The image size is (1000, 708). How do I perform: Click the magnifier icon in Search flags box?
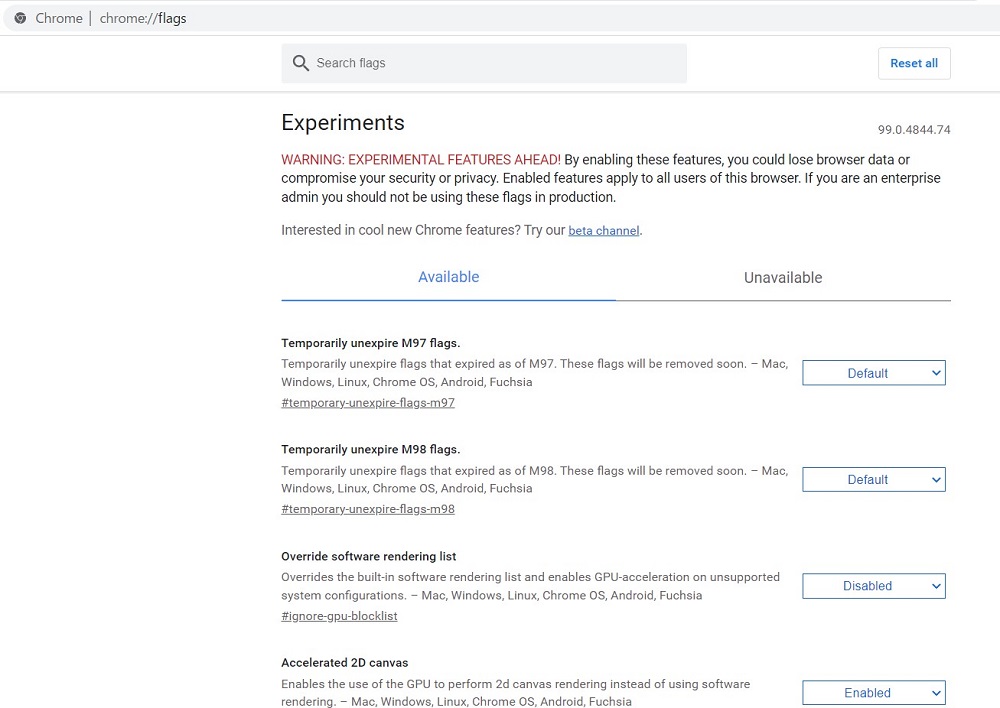click(x=300, y=63)
